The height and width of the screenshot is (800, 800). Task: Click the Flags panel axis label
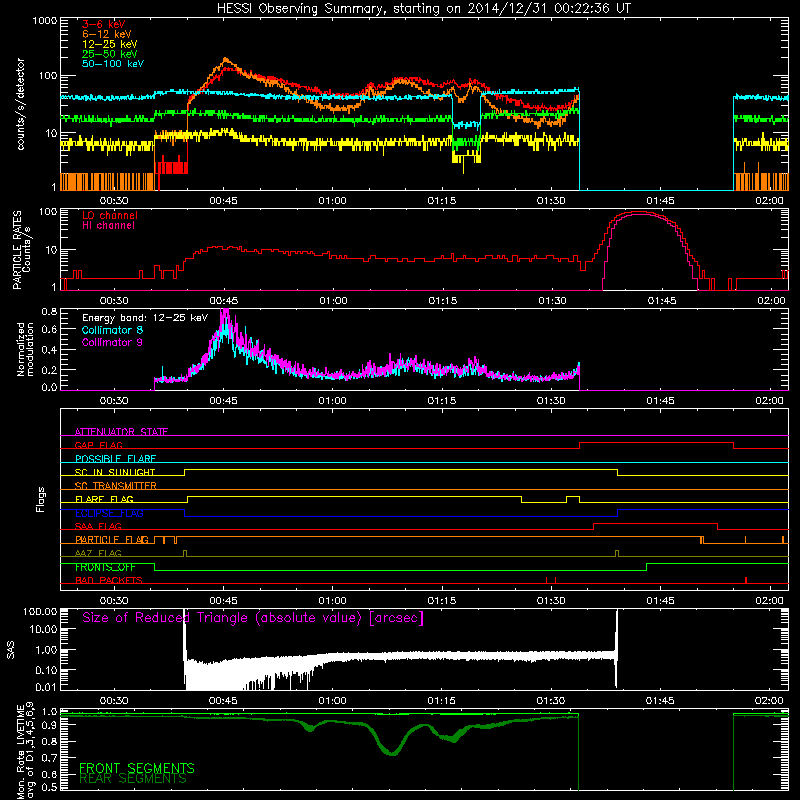(x=41, y=499)
